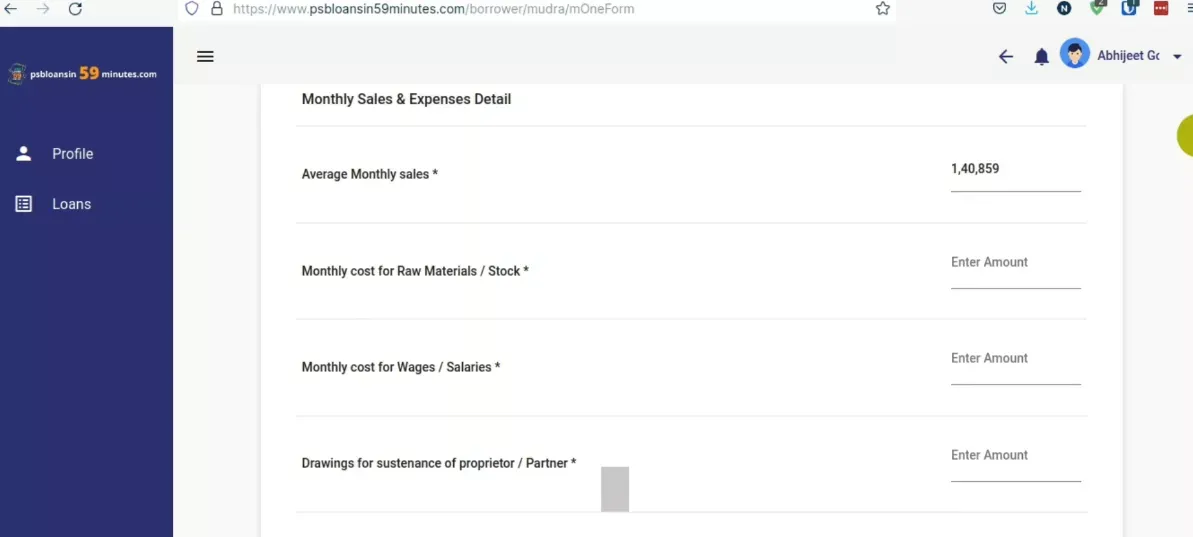Viewport: 1193px width, 537px height.
Task: Click the notification bell icon
Action: pos(1041,57)
